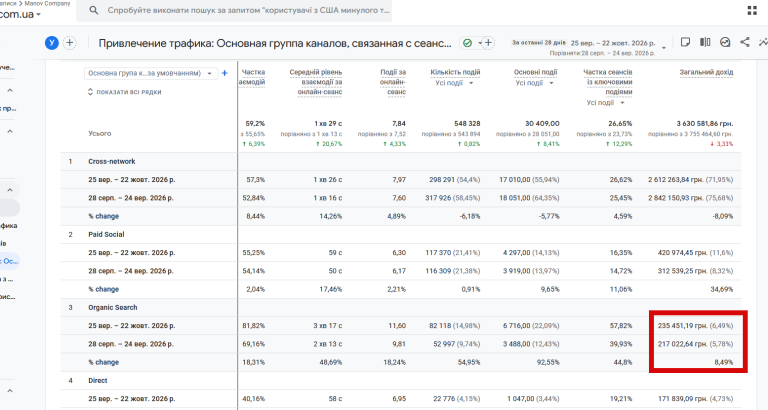Open the primary channel group dimension dropdown
Viewport: 768px width, 410px height.
[151, 73]
